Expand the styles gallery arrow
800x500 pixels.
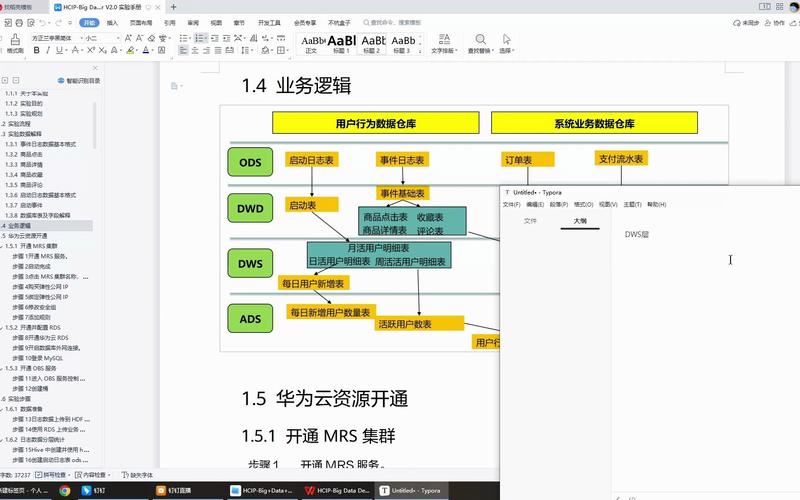coord(420,51)
